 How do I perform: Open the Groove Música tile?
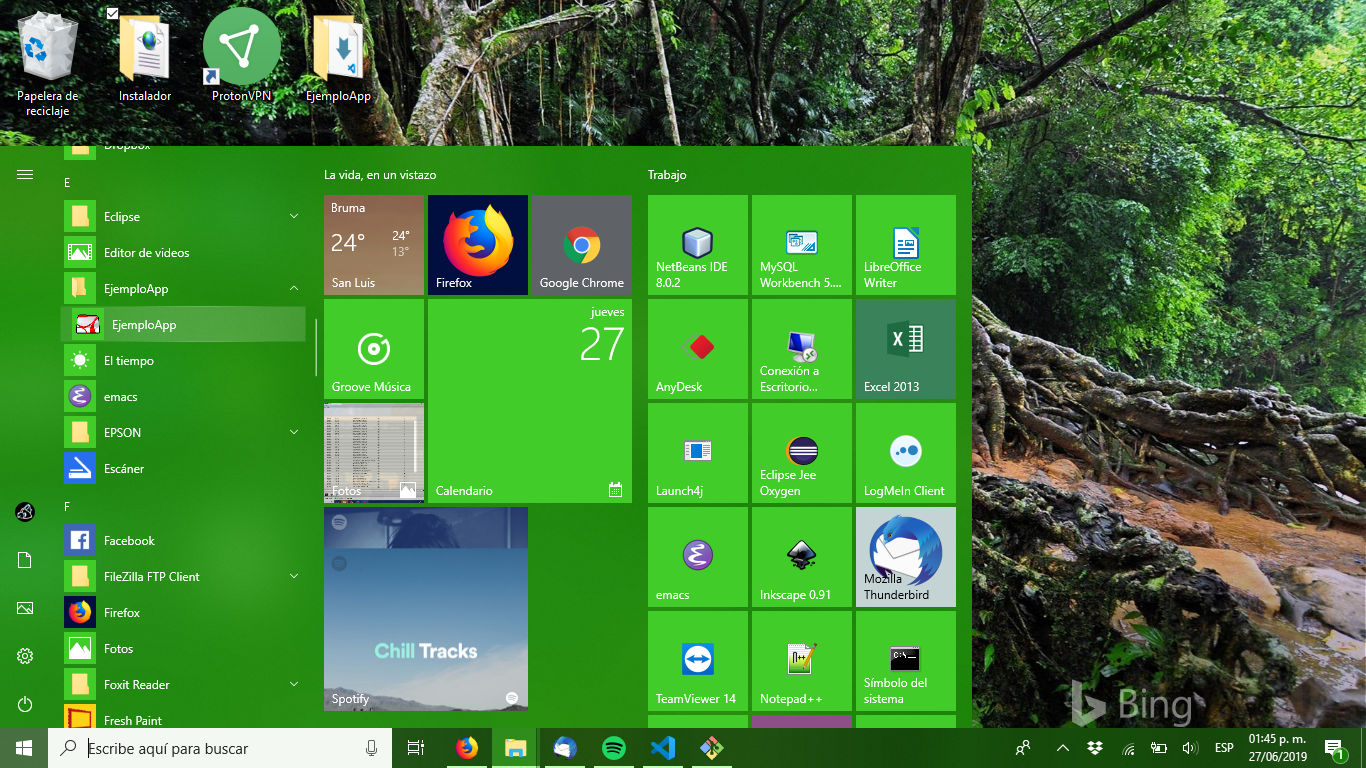click(374, 349)
